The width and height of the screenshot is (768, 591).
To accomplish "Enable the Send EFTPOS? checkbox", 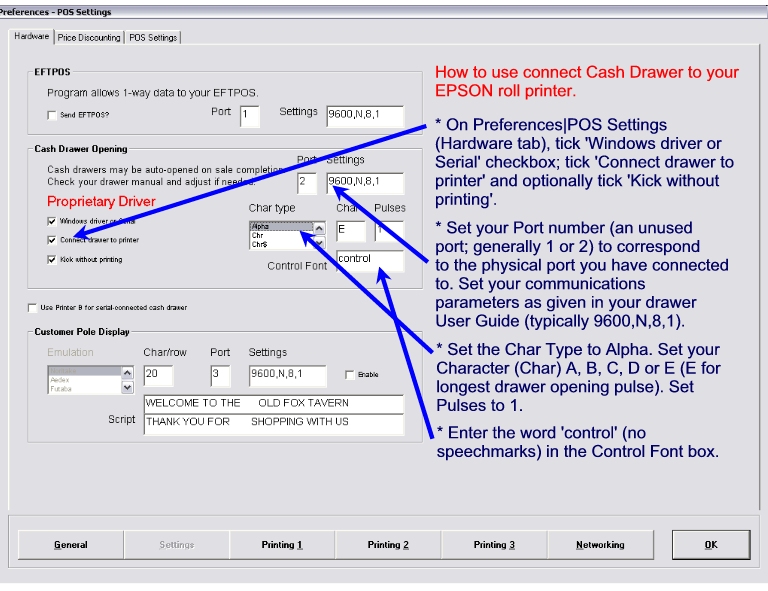I will tap(52, 116).
